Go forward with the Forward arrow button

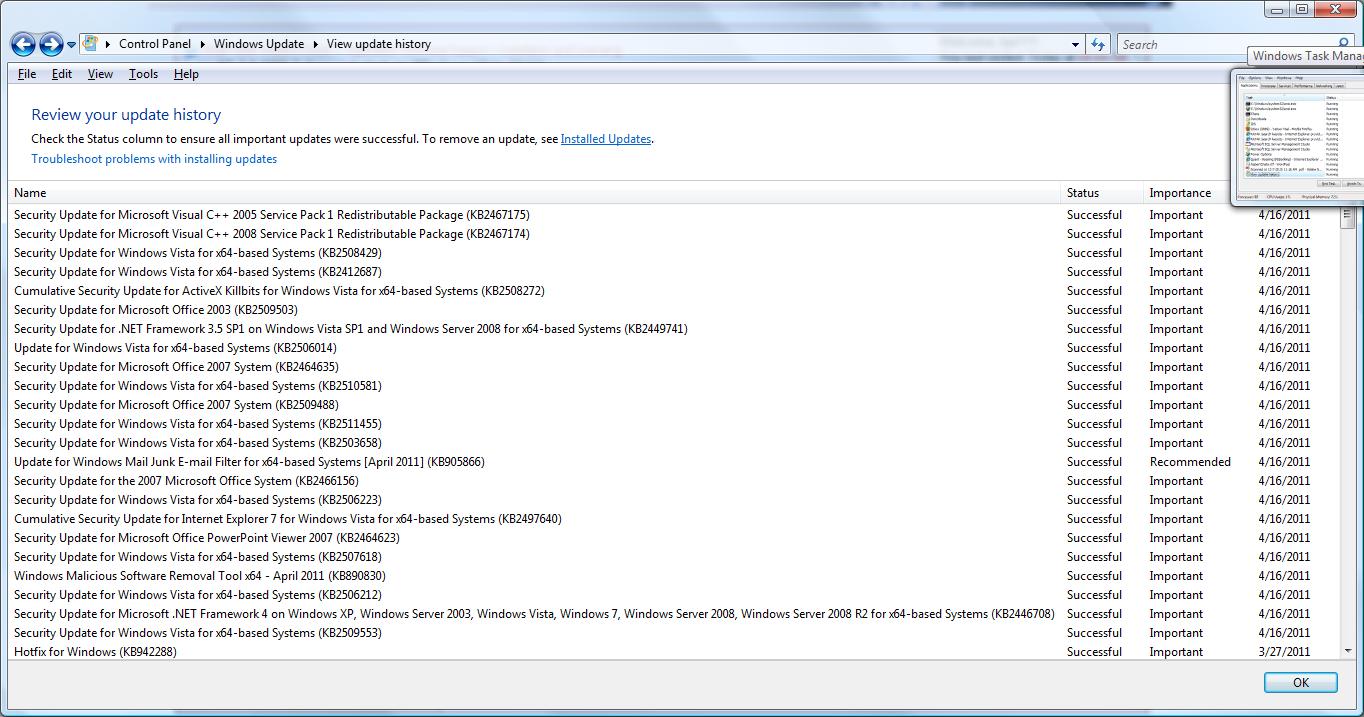click(x=51, y=44)
